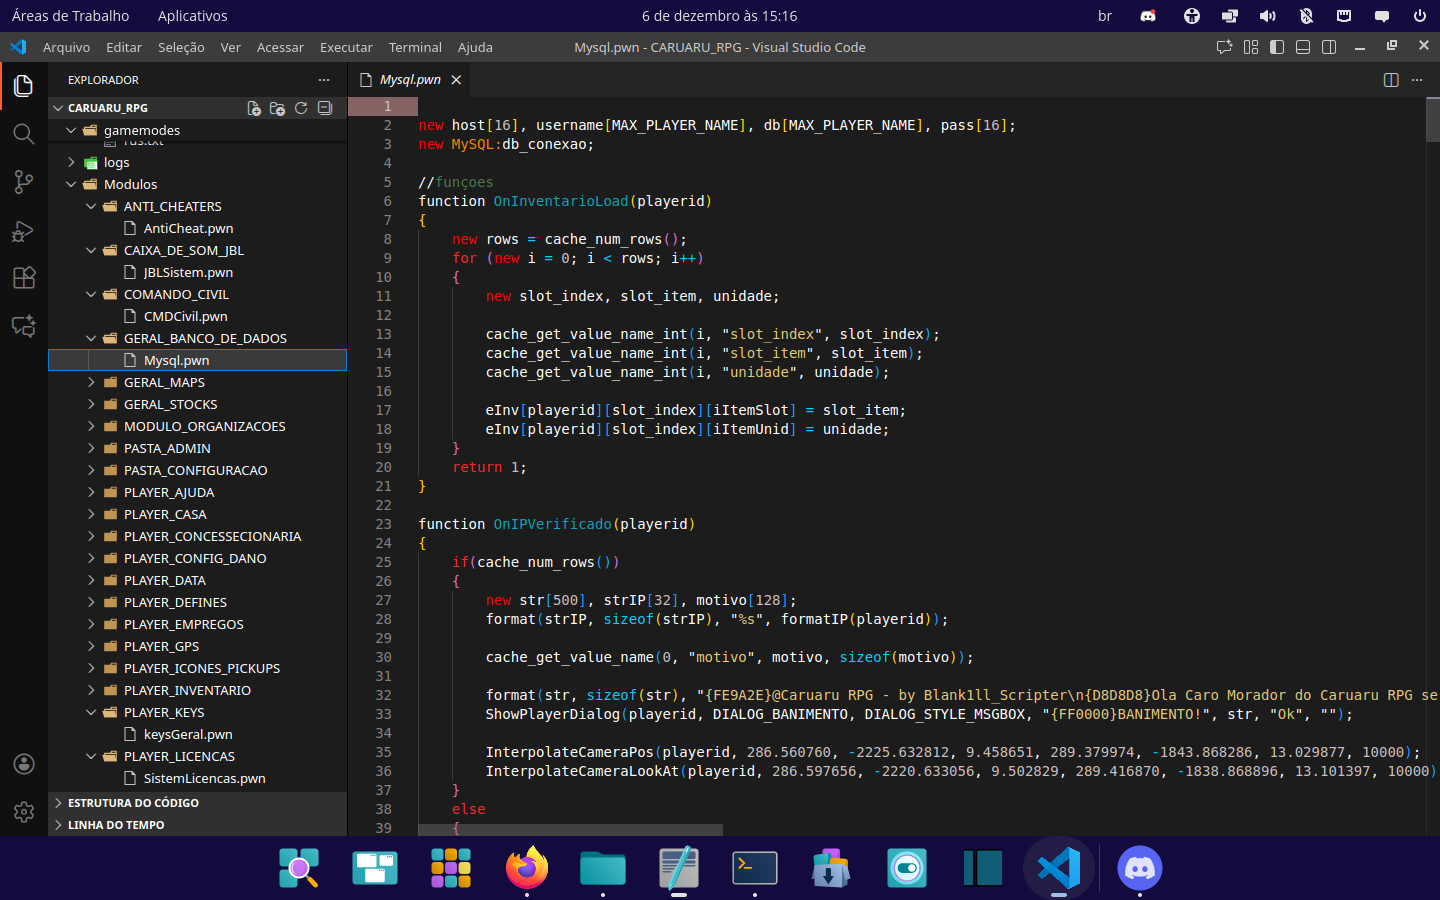This screenshot has width=1440, height=900.
Task: Toggle the bottom panel visibility
Action: (x=1303, y=47)
